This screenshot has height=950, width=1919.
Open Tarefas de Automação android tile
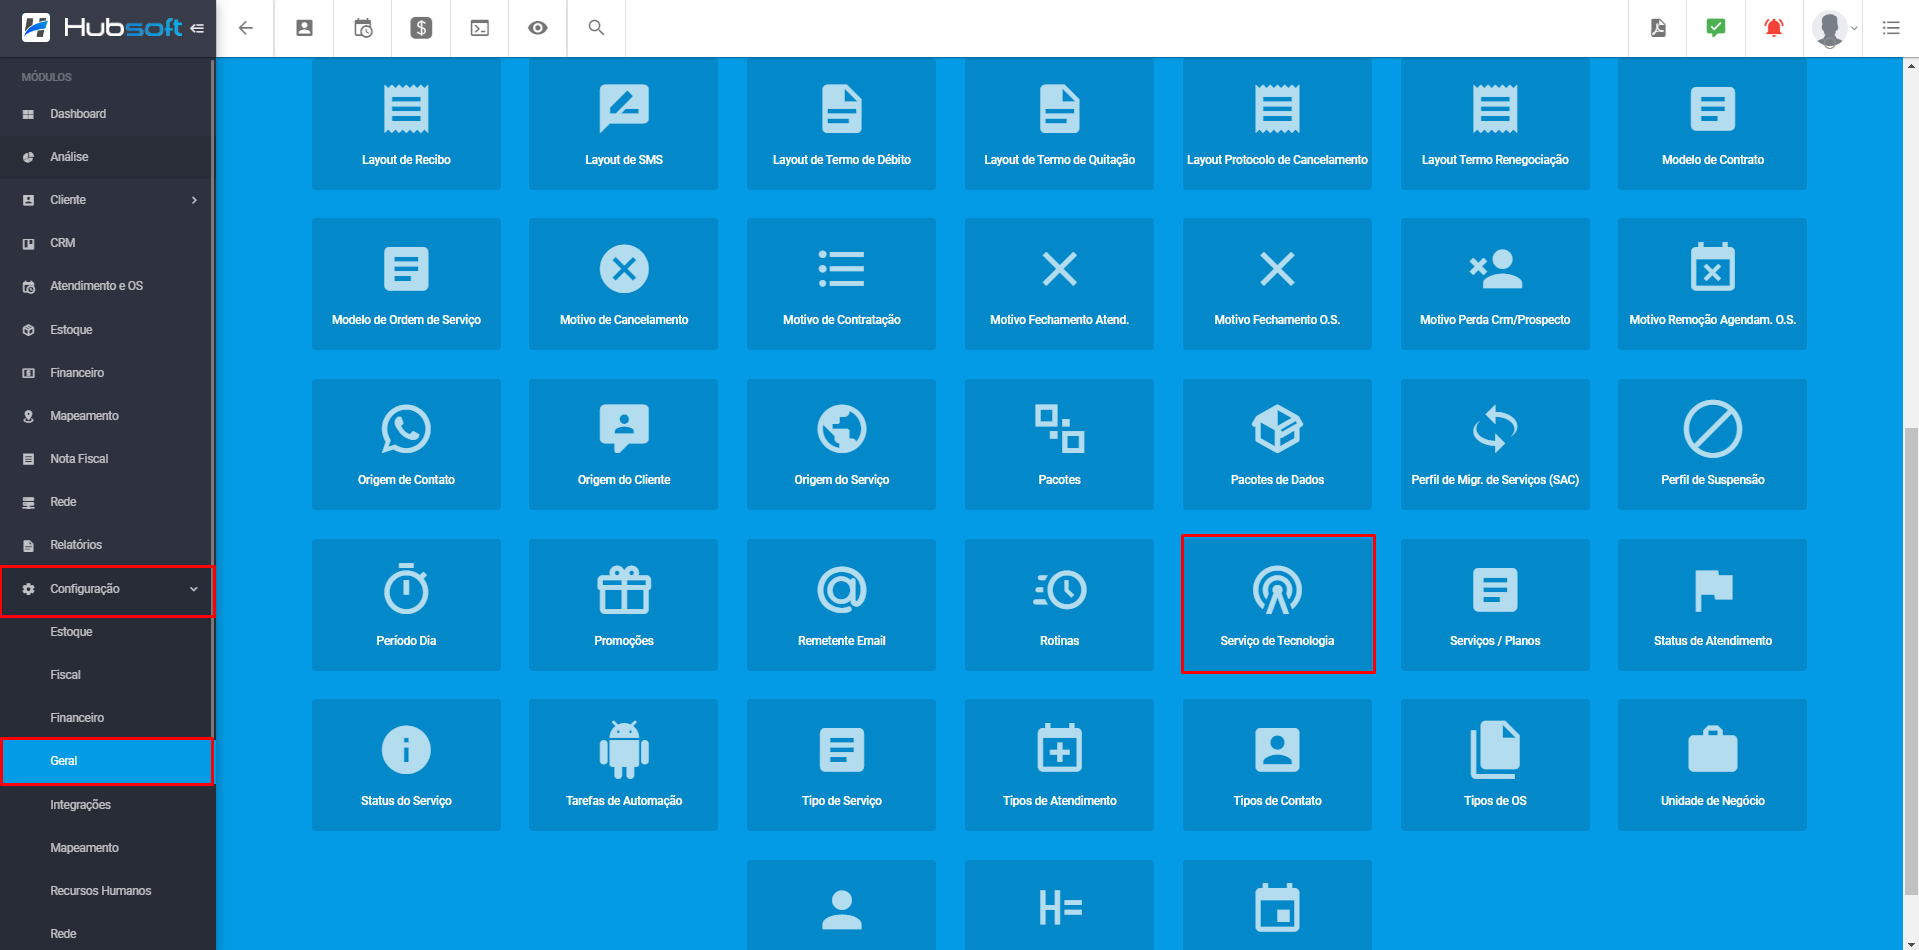pyautogui.click(x=624, y=765)
